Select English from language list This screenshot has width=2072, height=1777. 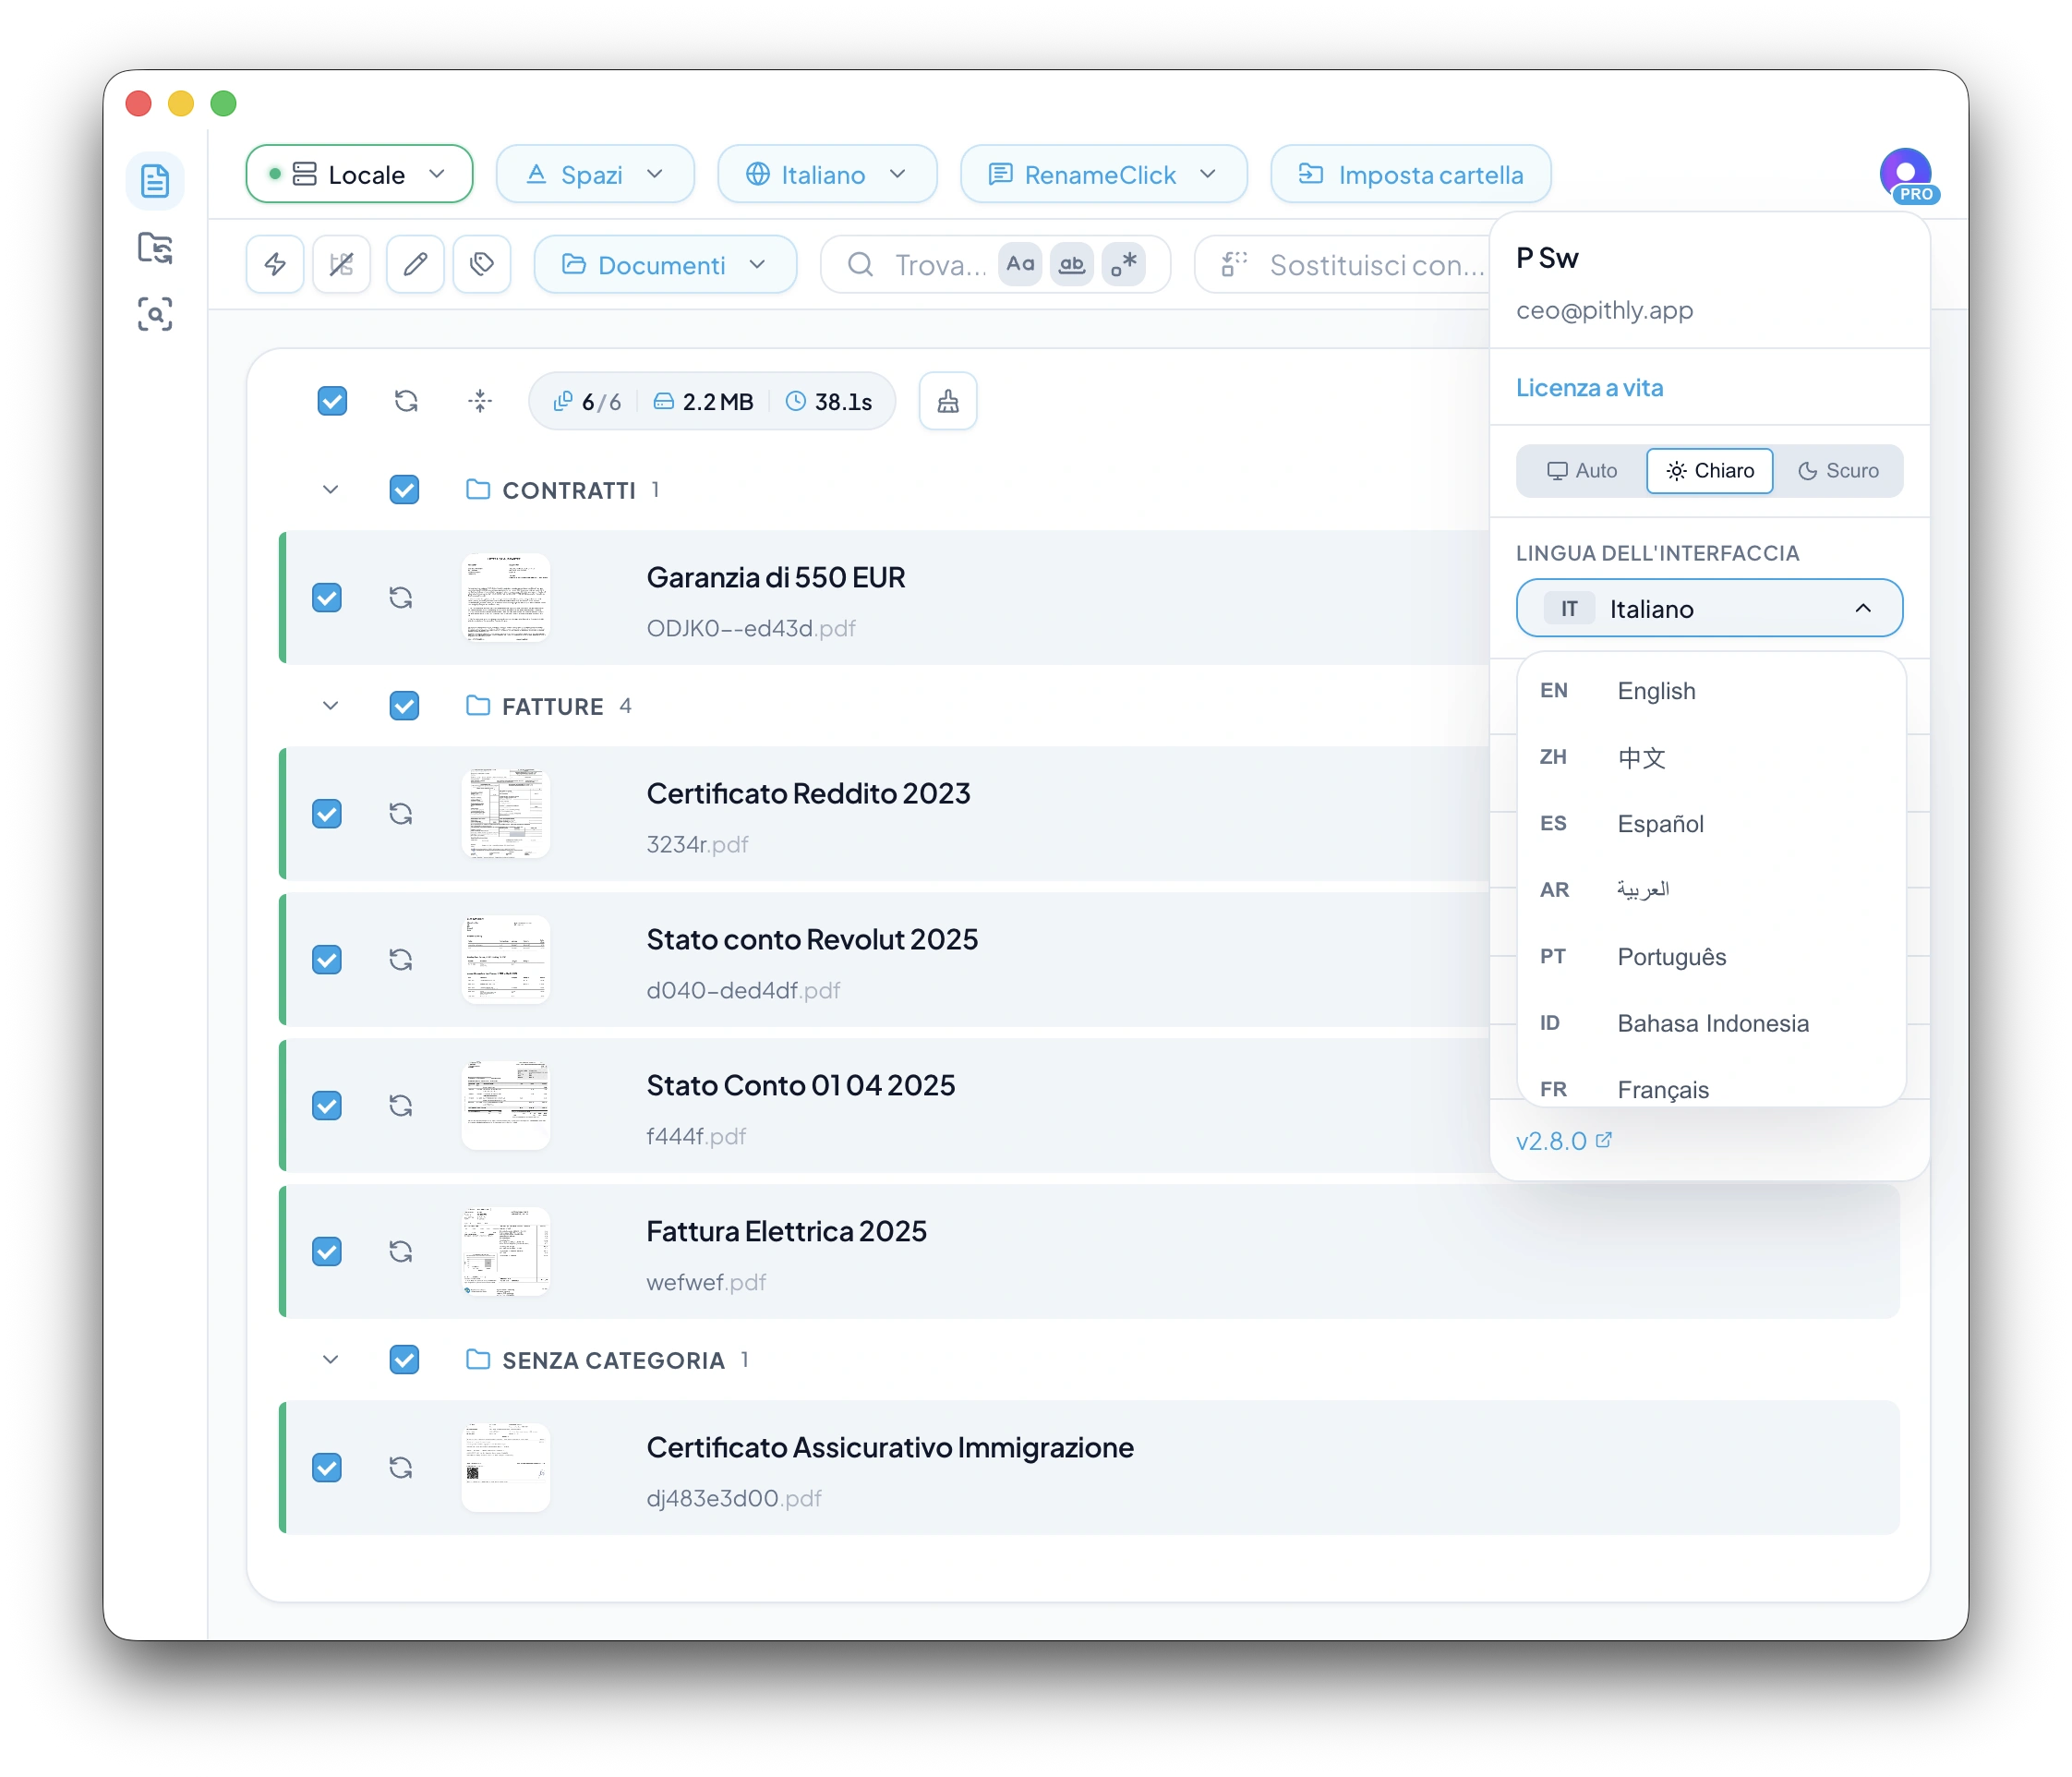pyautogui.click(x=1711, y=691)
